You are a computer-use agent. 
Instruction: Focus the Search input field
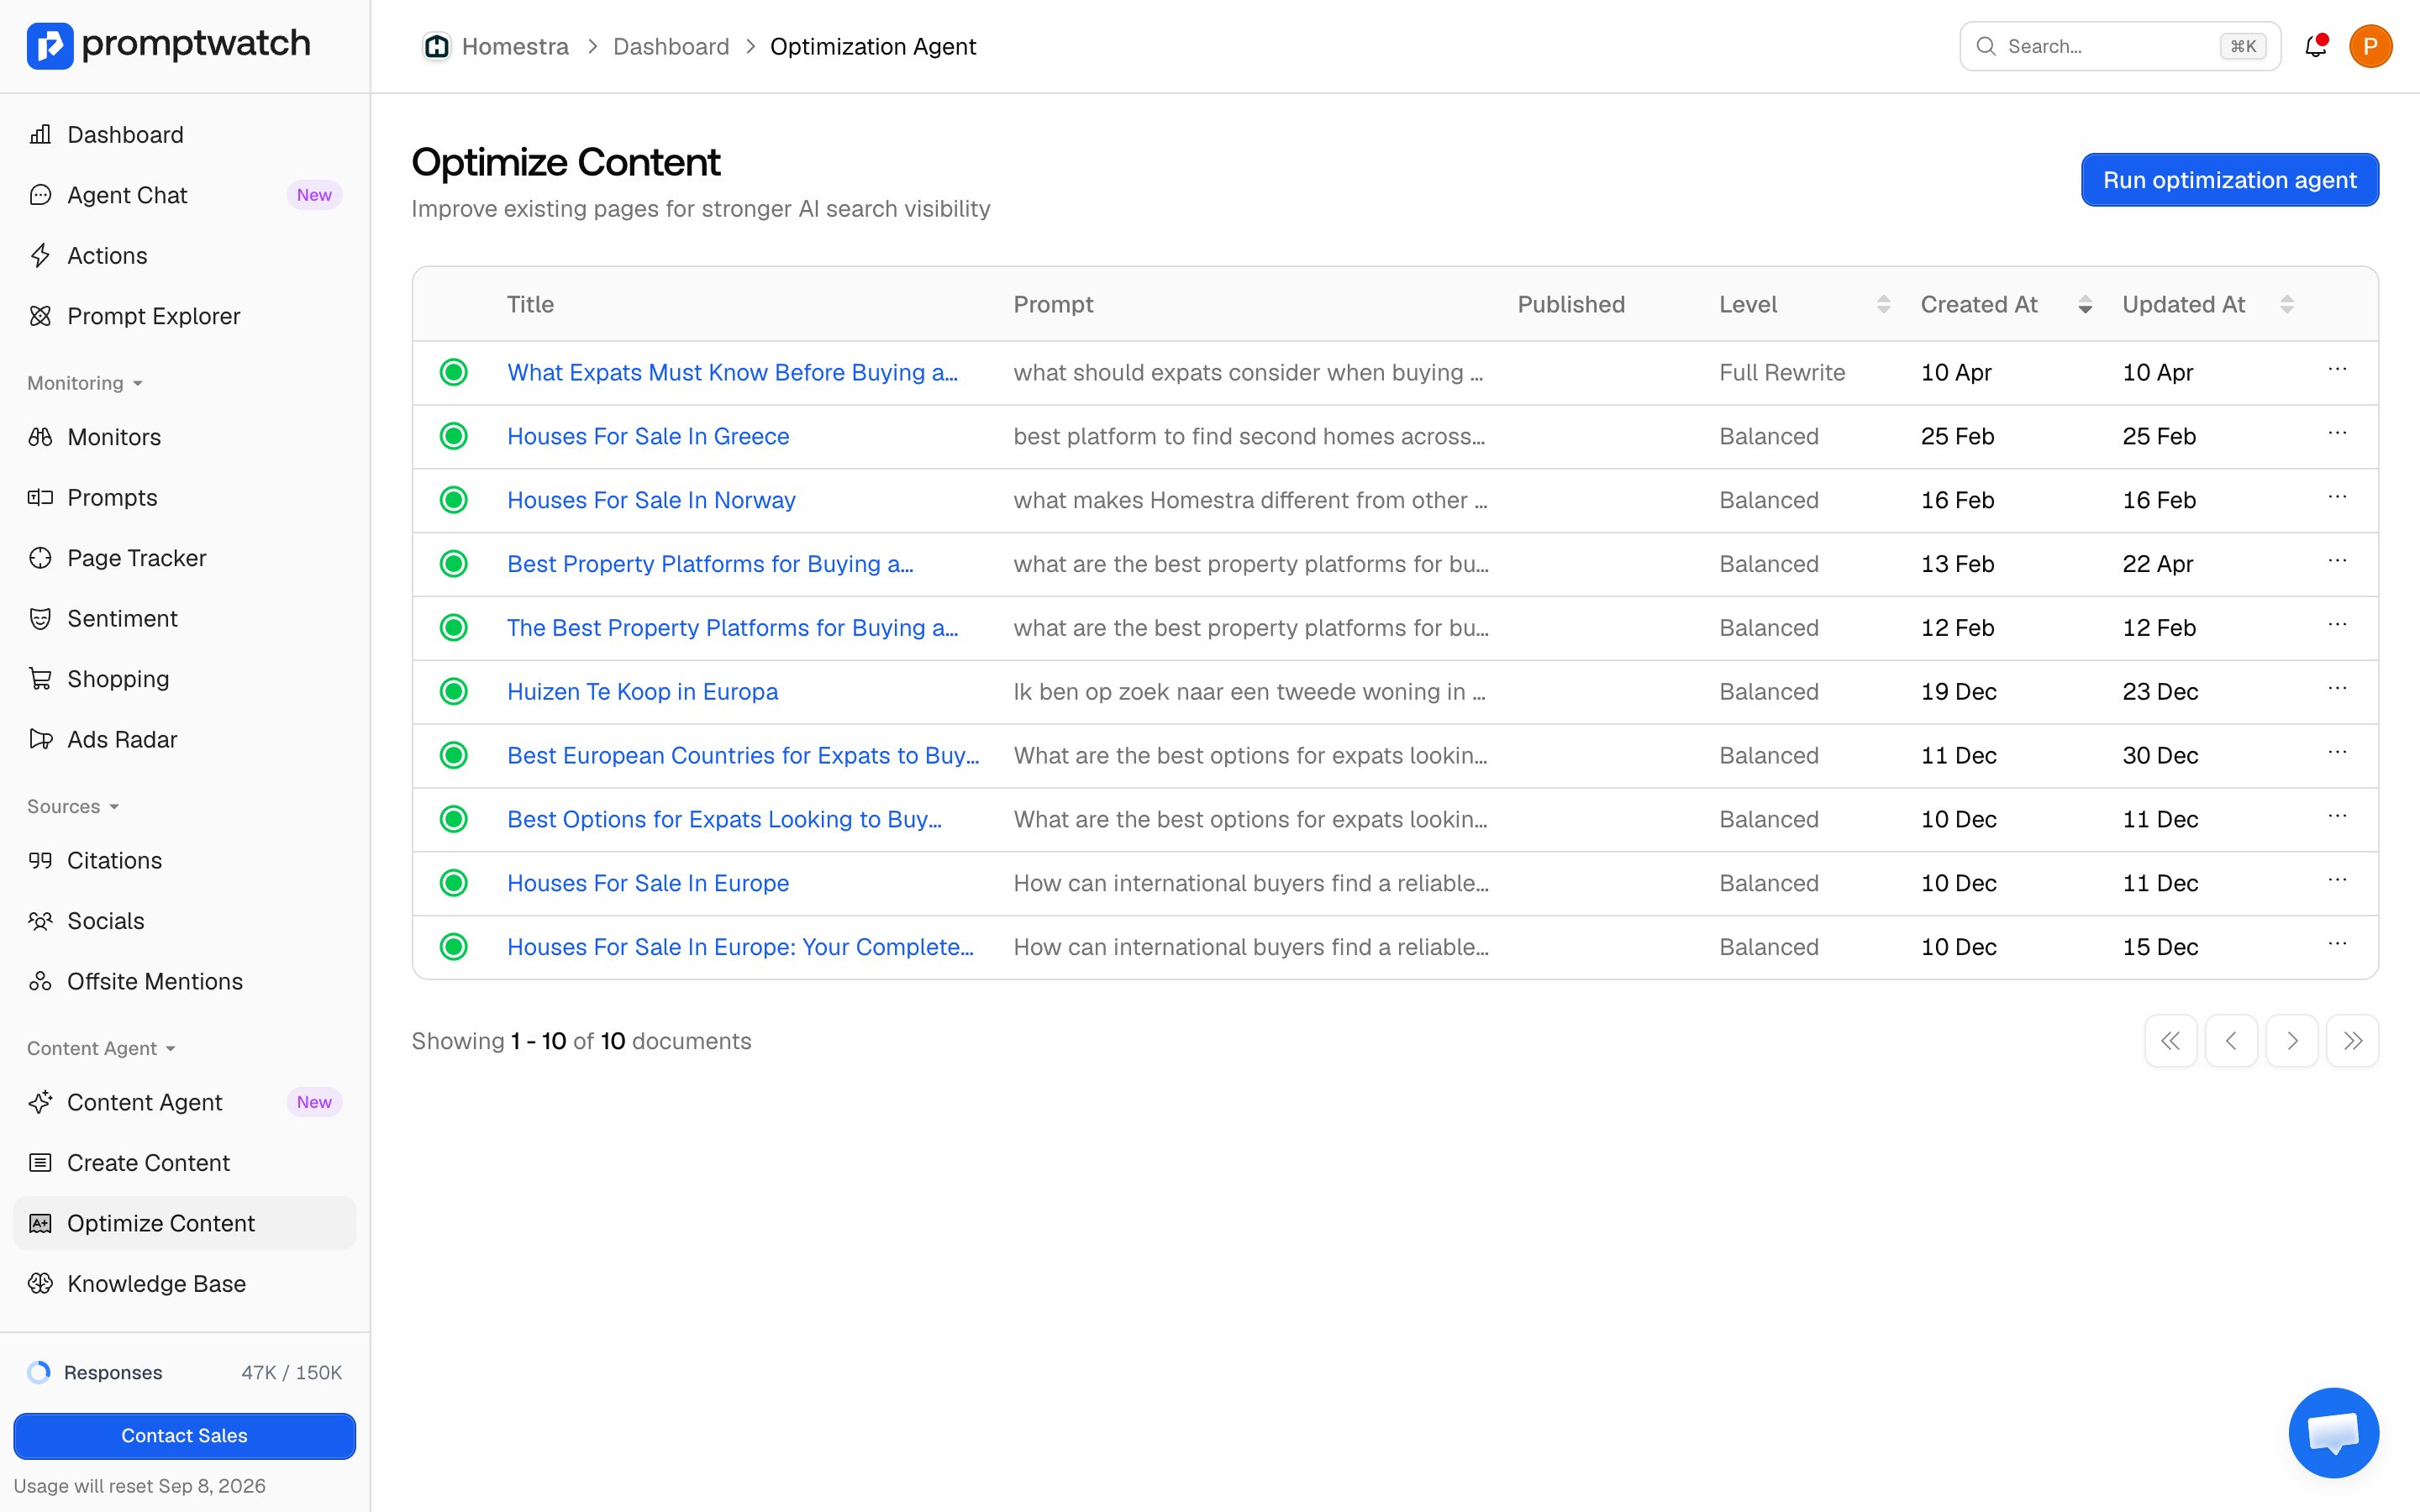[x=2120, y=46]
